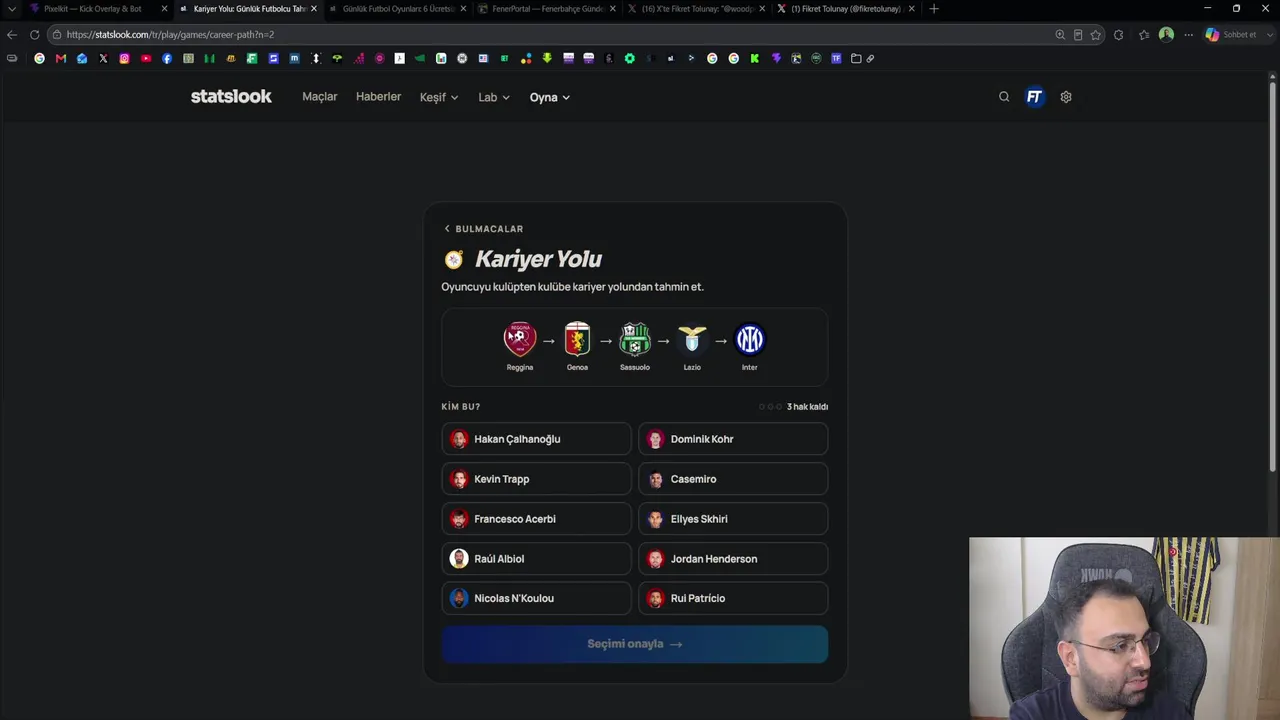Switch to the X'te Fikret Tolunay tab
The height and width of the screenshot is (720, 1280).
[x=697, y=9]
